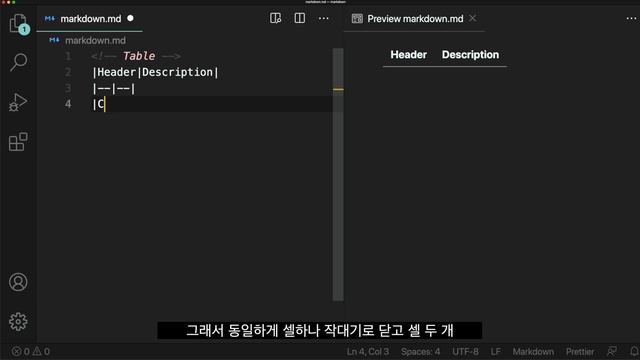
Task: Click the feedback icon in status bar
Action: 612,351
